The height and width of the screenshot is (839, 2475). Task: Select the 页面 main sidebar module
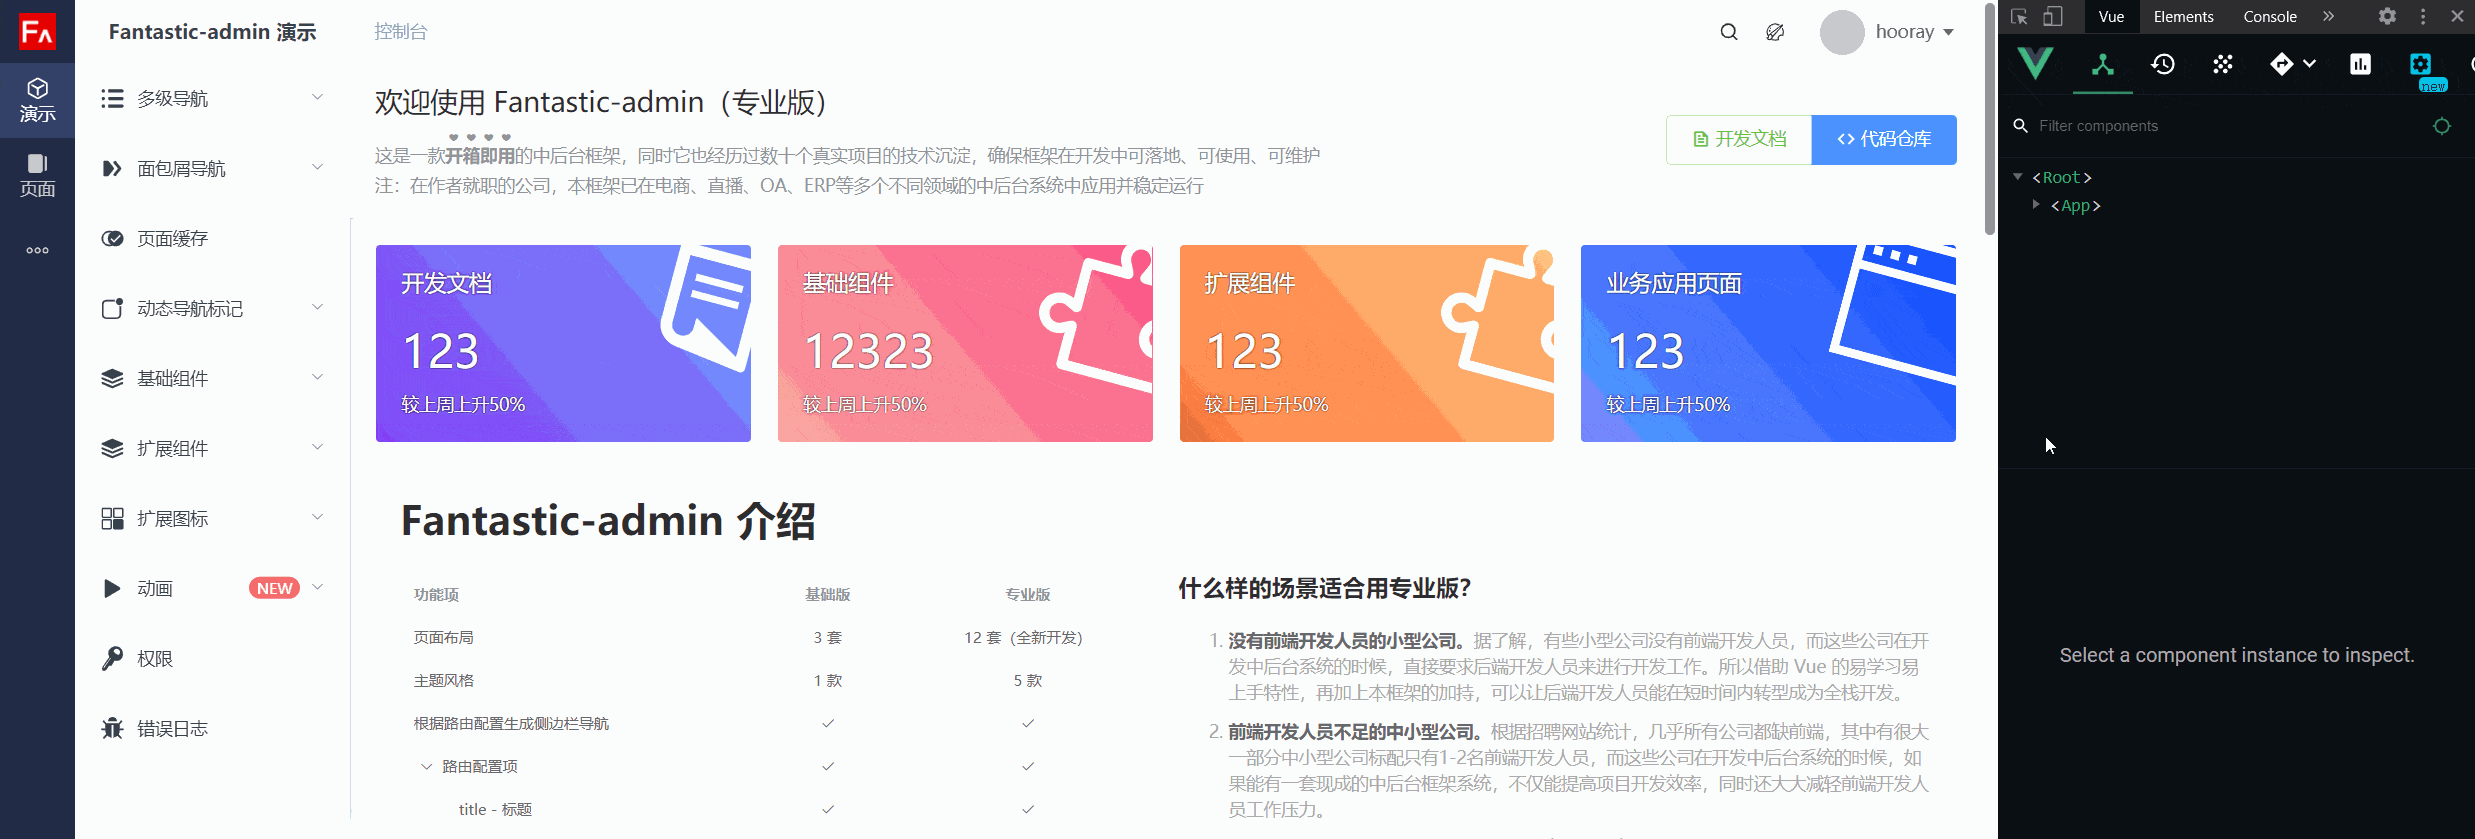tap(37, 175)
